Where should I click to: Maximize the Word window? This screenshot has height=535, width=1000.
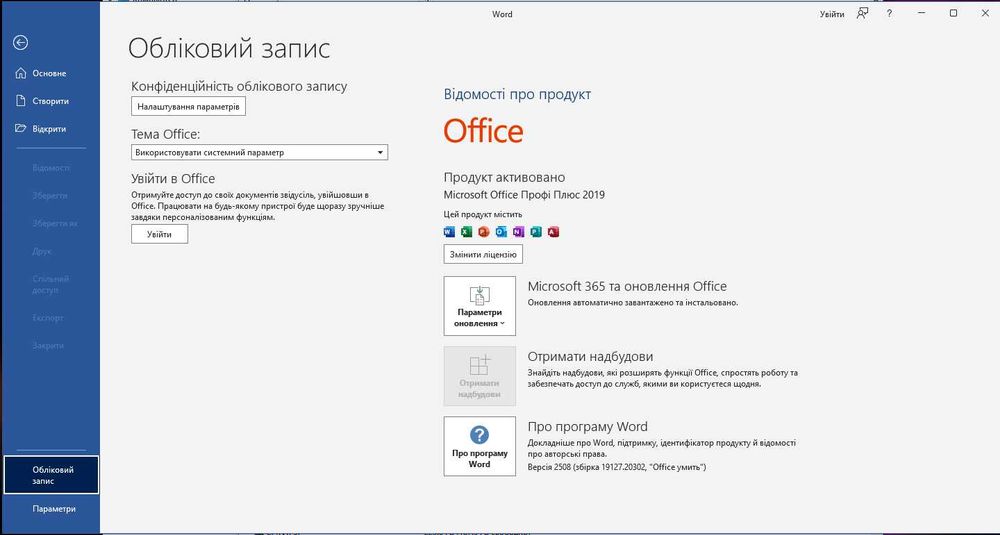(x=953, y=13)
